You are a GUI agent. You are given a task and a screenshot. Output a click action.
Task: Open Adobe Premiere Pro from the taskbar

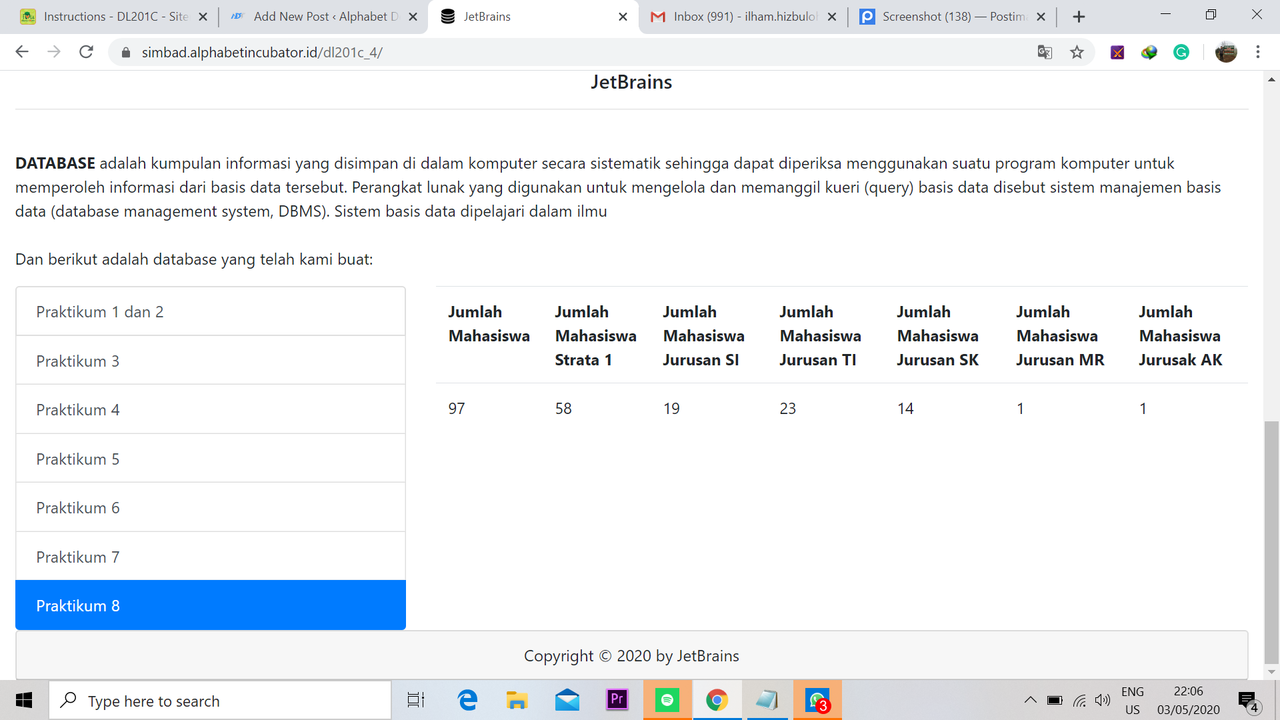pos(617,700)
